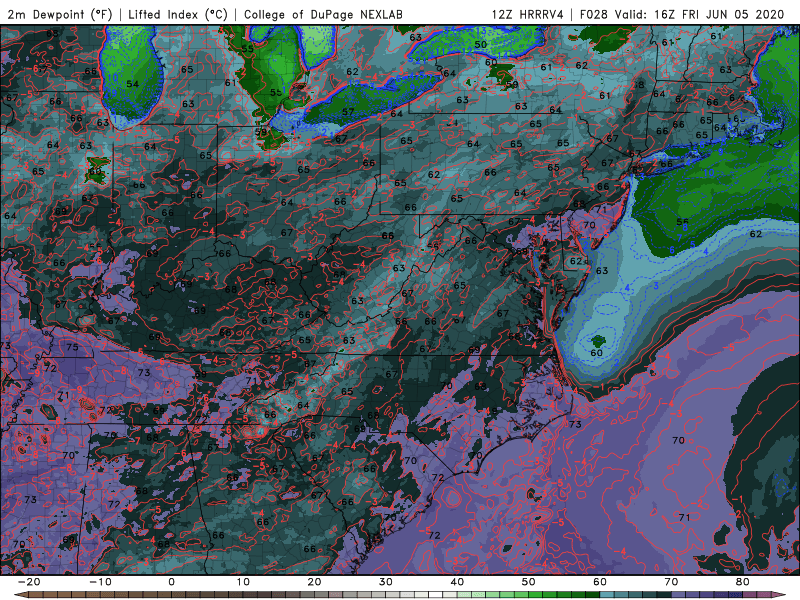This screenshot has width=800, height=600.
Task: Click the 57 dewpoint value over Lake Erie
Action: pos(348,112)
